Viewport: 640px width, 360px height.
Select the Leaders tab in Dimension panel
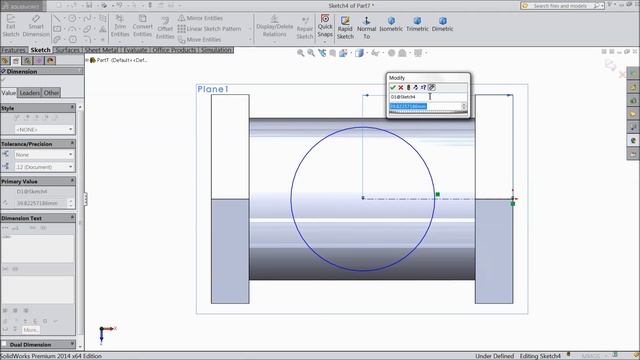tap(30, 93)
